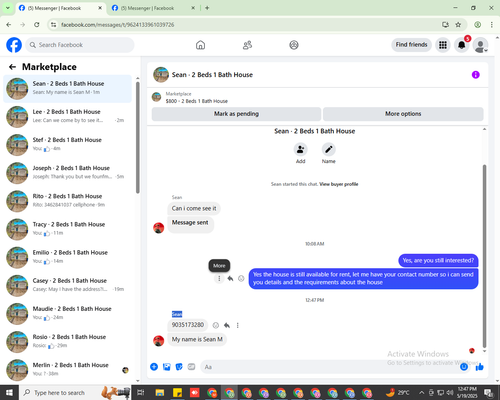Screen dimensions: 500x400
Task: Choose a sticker in the composer
Action: point(179,367)
